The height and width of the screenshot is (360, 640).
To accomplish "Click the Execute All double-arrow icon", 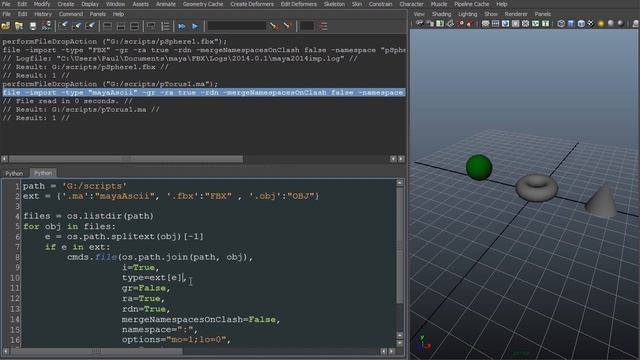I will (182, 26).
